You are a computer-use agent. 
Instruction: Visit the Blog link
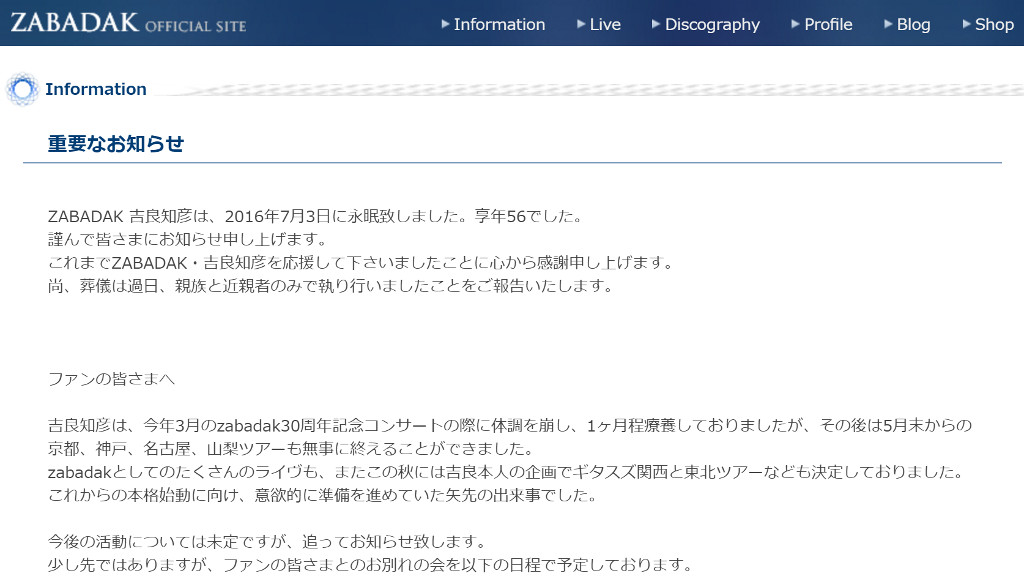pyautogui.click(x=913, y=24)
